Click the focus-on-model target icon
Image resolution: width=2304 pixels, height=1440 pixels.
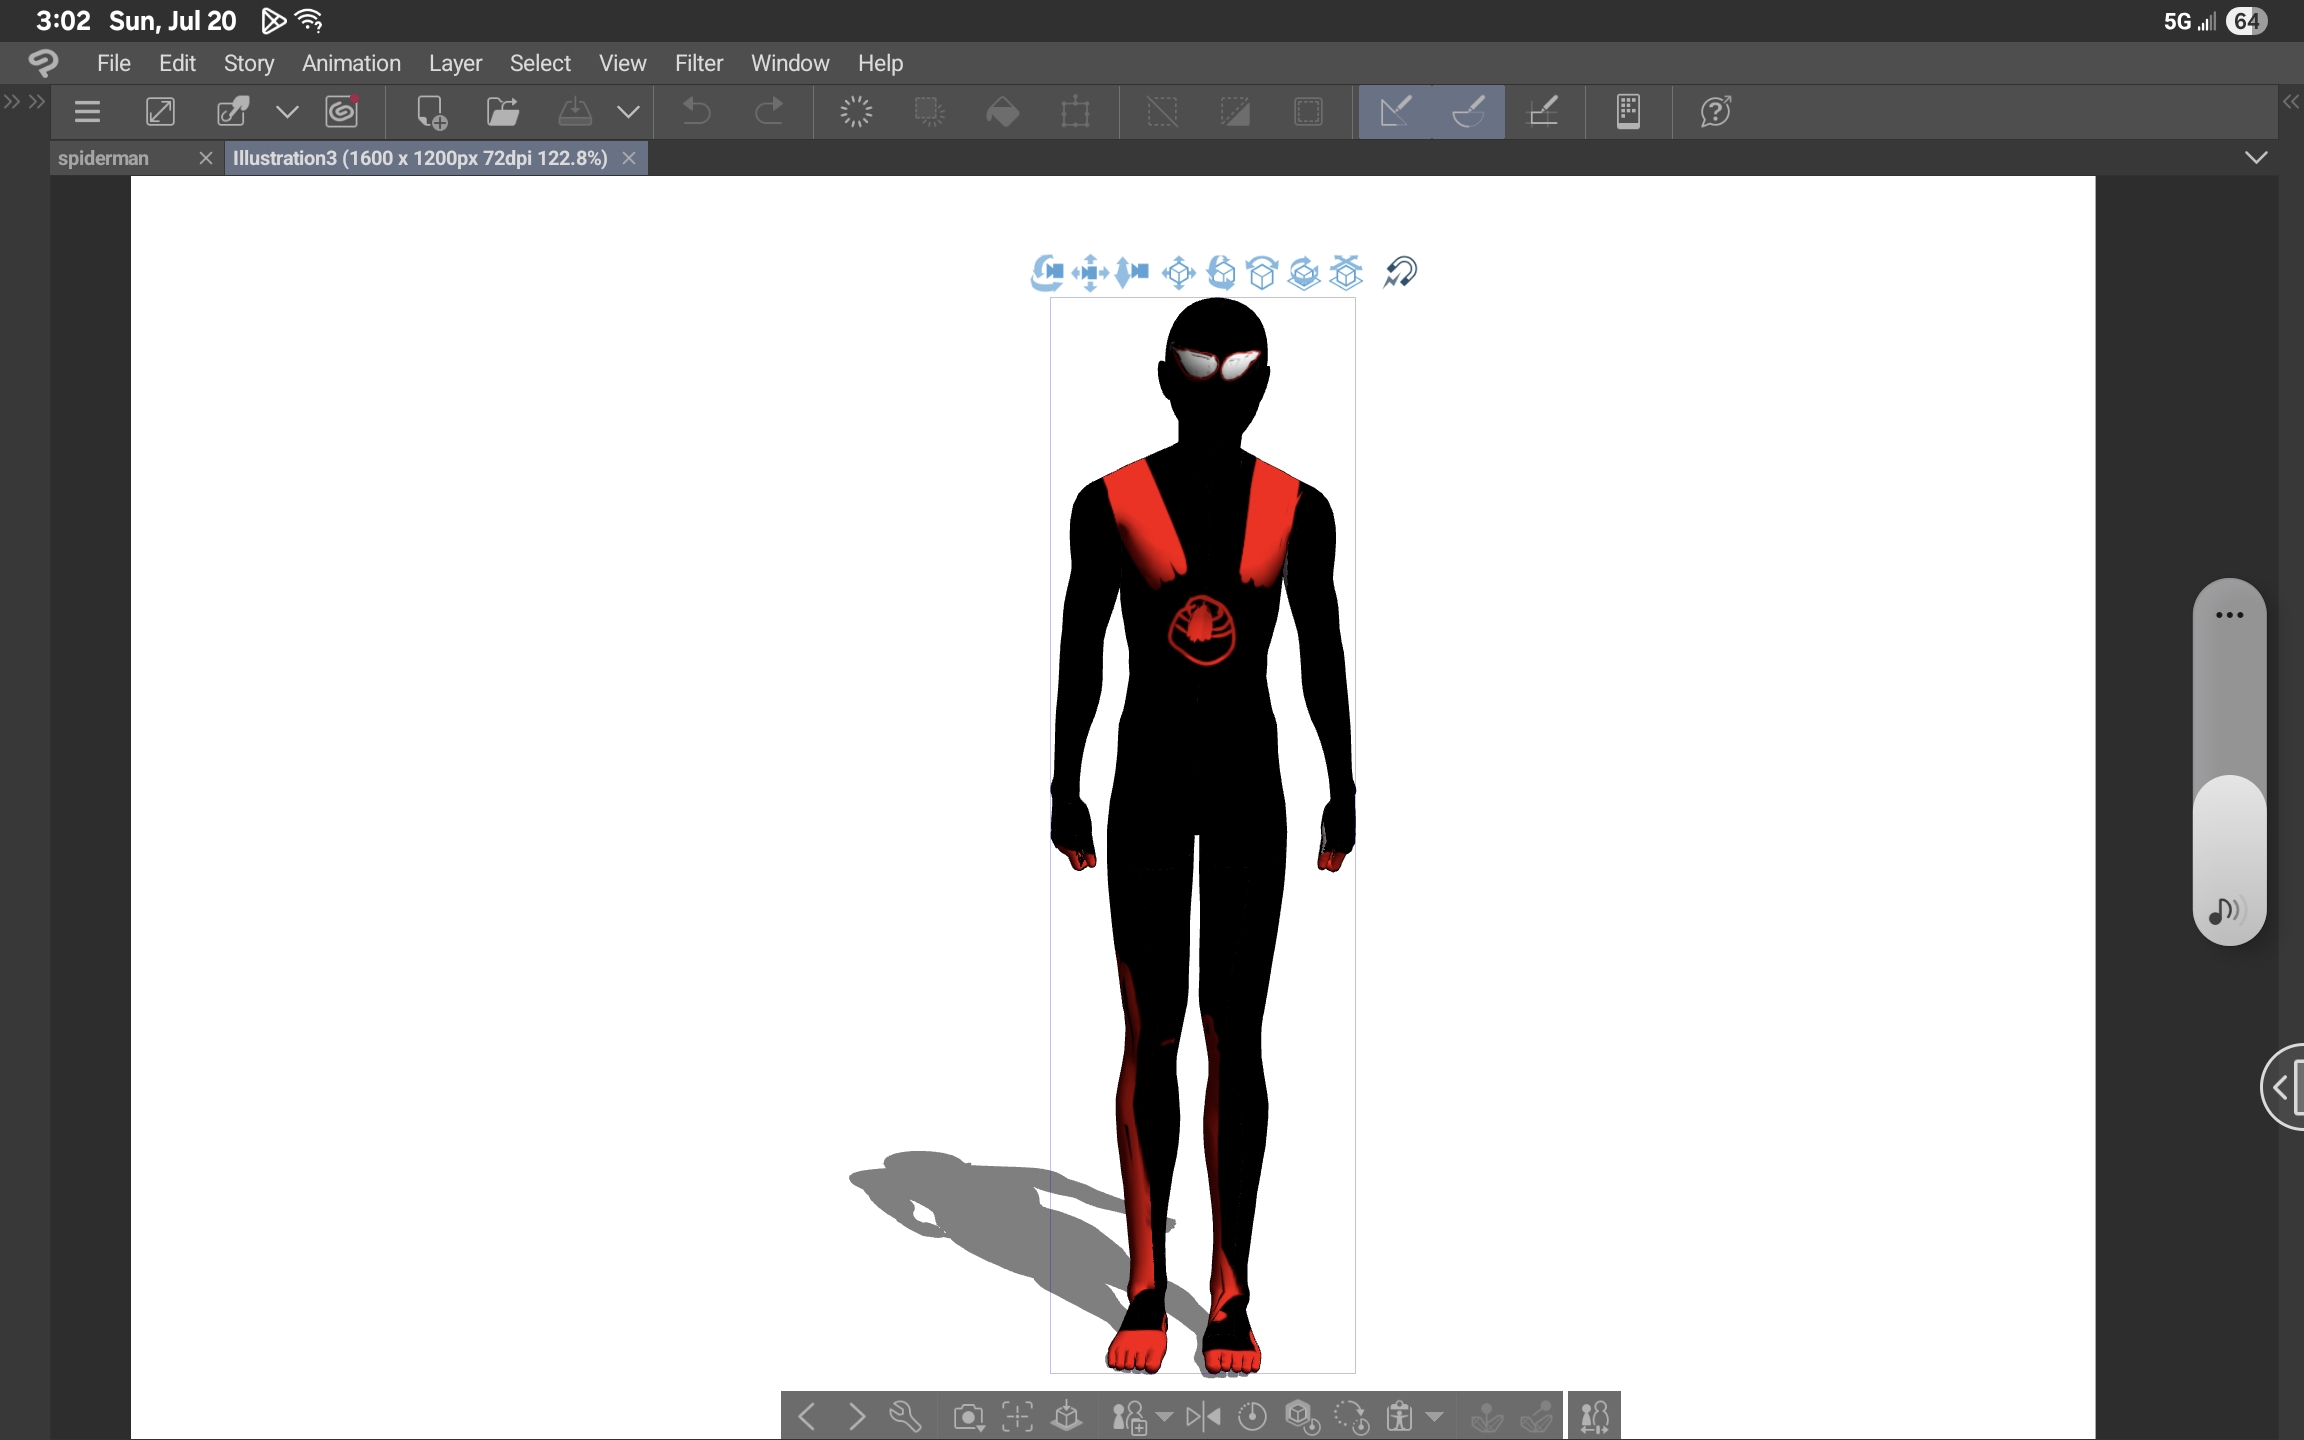(x=1018, y=1417)
